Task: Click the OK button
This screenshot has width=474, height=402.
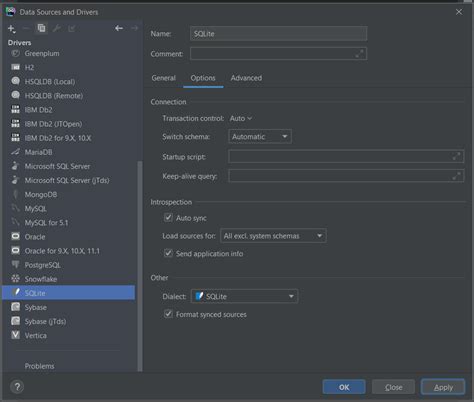Action: click(344, 387)
